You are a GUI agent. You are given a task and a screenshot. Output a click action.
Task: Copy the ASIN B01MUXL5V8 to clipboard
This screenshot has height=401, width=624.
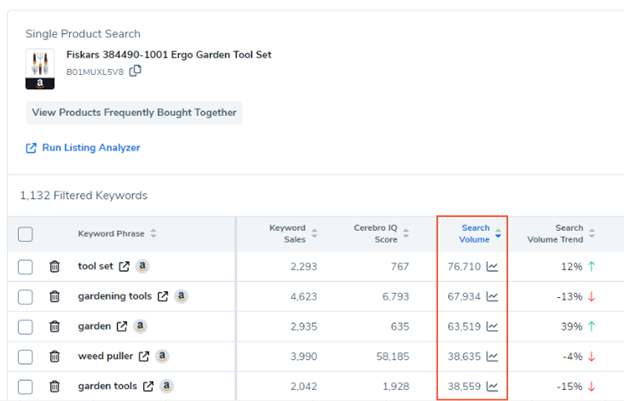136,71
